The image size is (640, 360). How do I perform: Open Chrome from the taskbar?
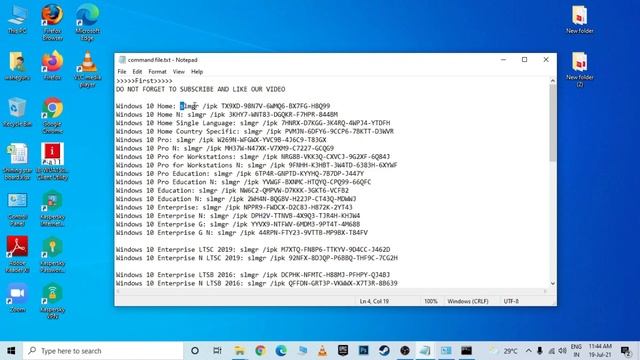click(260, 351)
